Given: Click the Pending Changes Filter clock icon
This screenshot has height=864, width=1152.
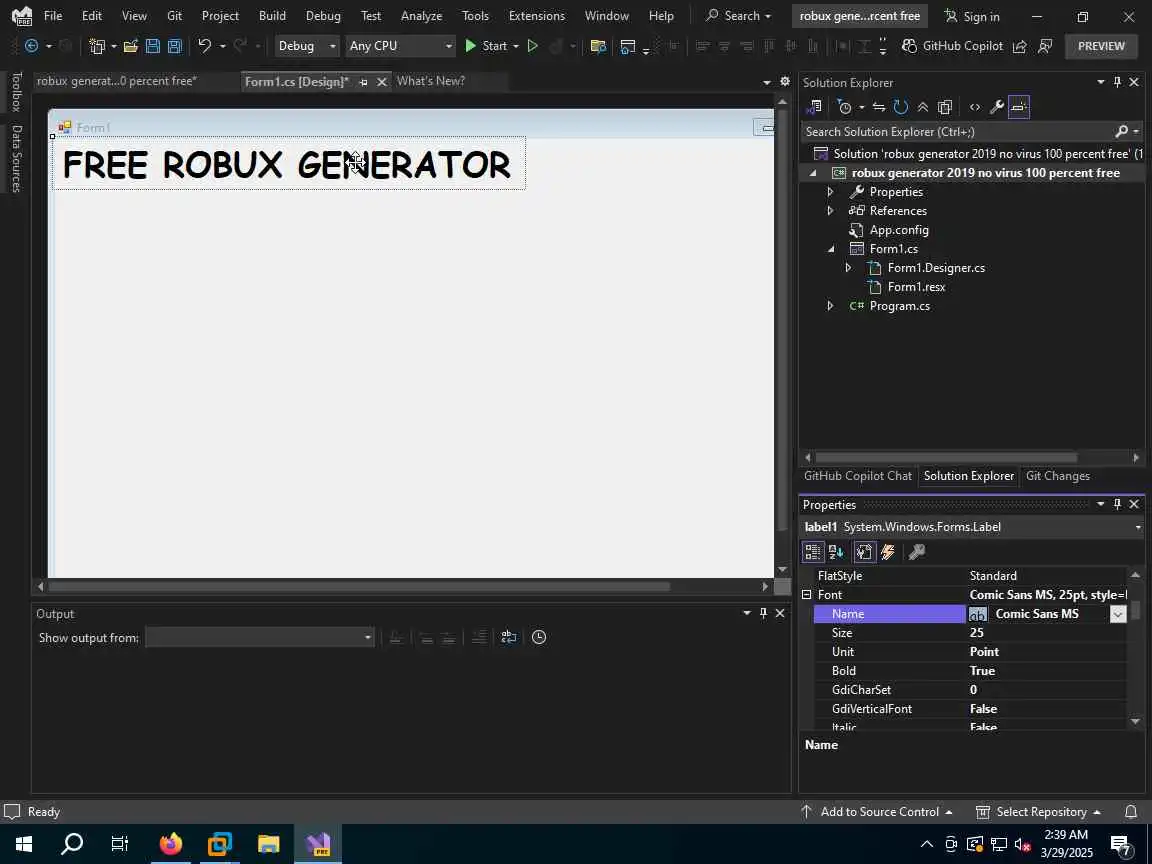Looking at the screenshot, I should coord(845,107).
